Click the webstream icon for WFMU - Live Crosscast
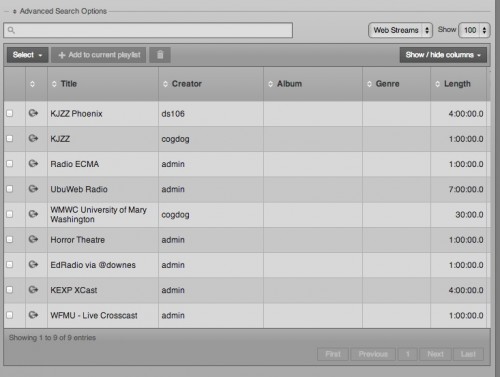The image size is (500, 377). pos(33,315)
